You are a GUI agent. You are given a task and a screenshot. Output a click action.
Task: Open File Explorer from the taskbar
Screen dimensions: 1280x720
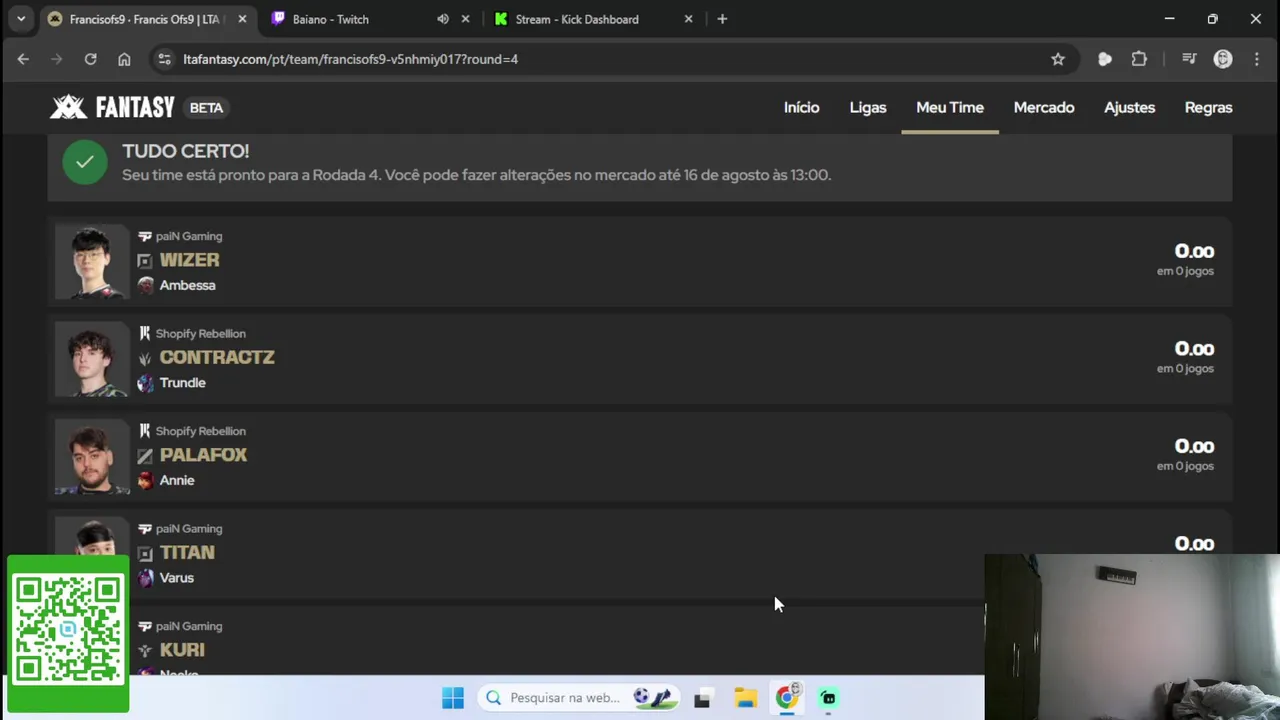pos(745,698)
